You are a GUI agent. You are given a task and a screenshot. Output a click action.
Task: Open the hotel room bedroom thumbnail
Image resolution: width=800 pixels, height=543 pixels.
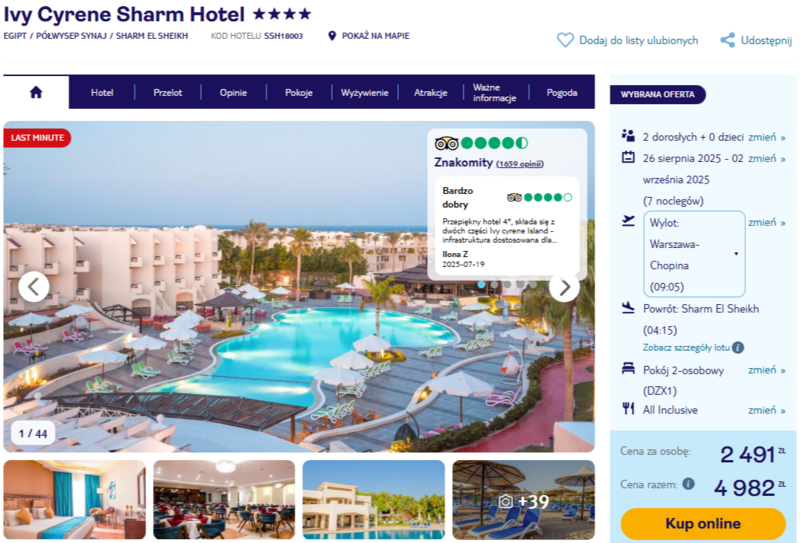point(74,500)
